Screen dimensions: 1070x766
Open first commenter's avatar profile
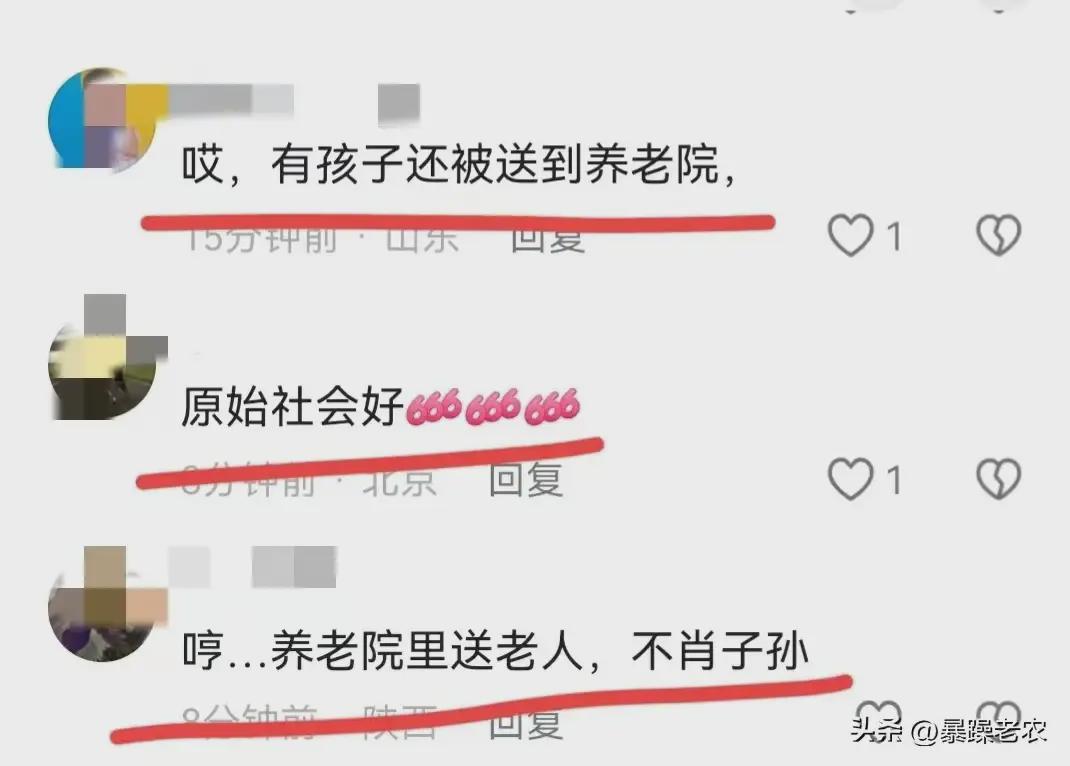(x=102, y=119)
